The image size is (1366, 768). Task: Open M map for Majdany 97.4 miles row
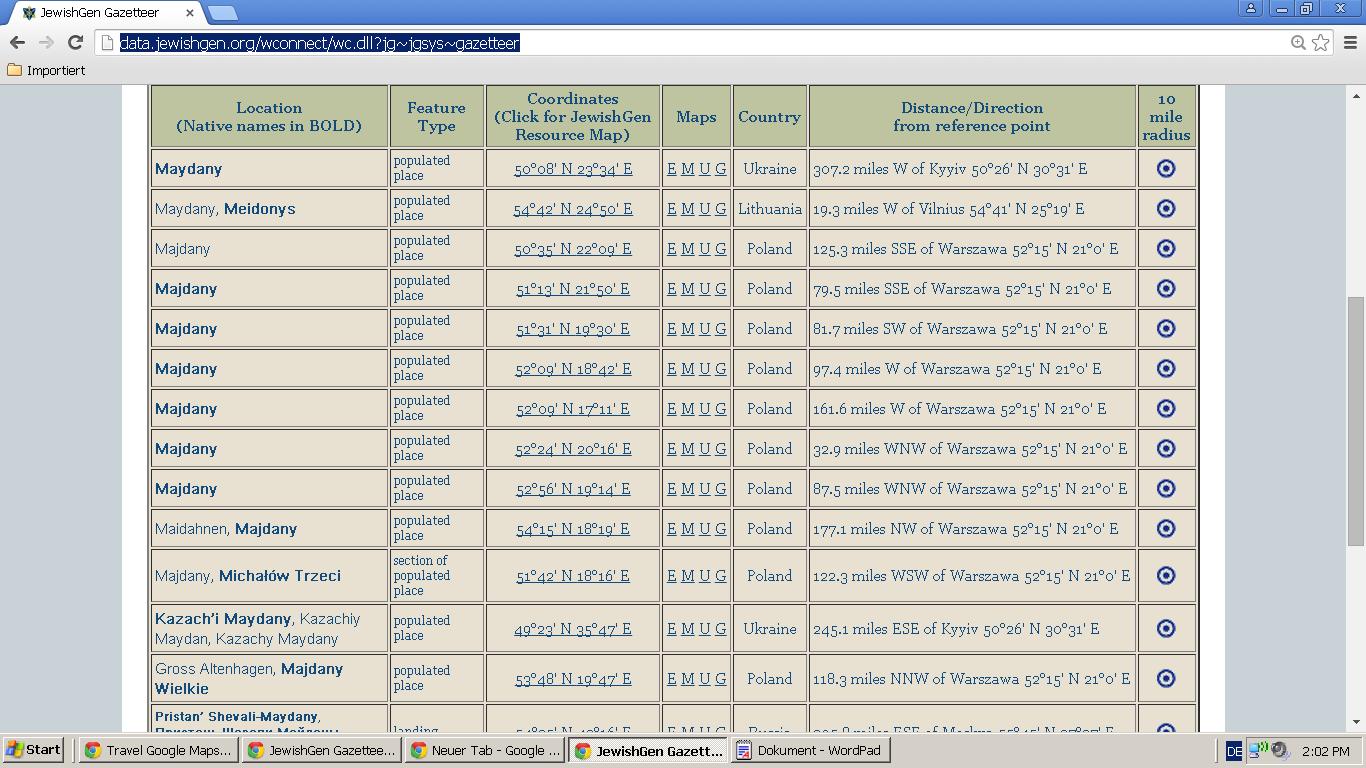[688, 369]
